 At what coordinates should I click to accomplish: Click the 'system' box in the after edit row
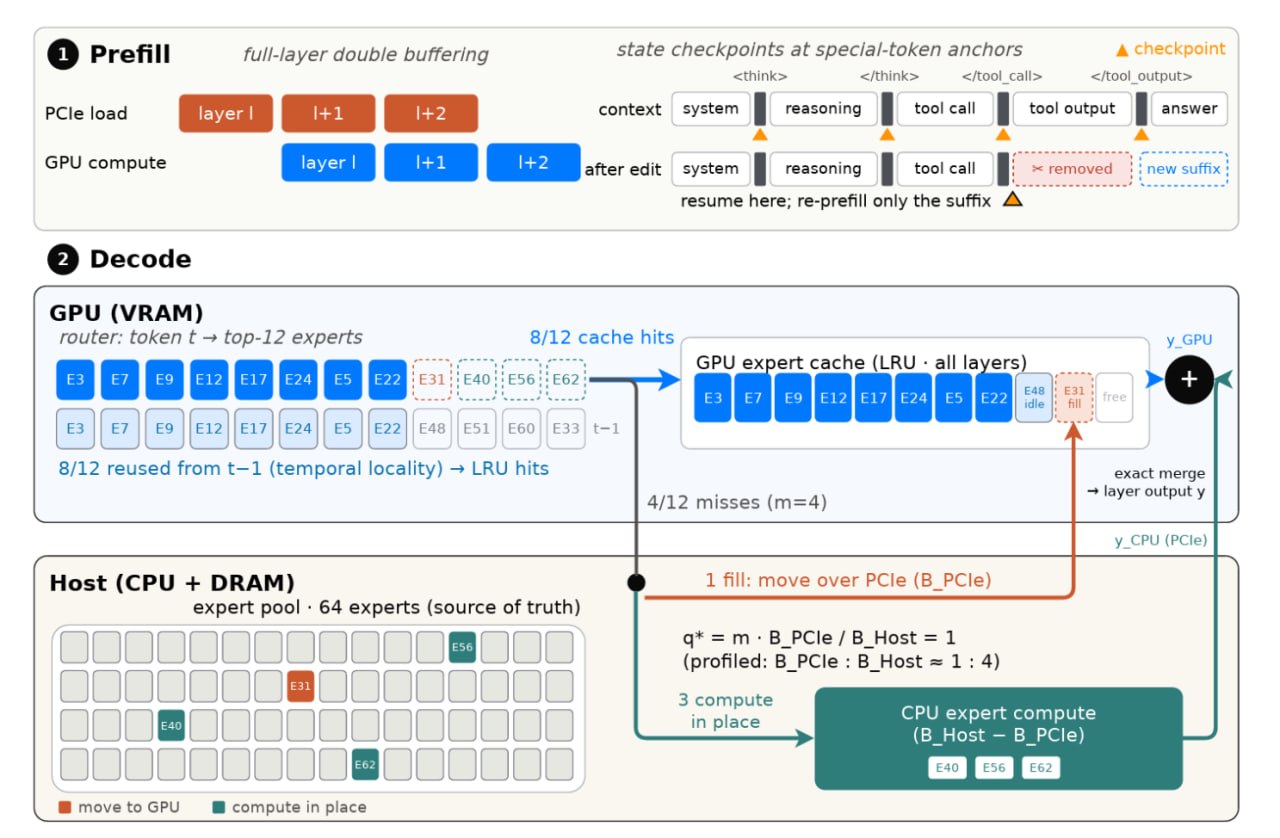pos(710,169)
